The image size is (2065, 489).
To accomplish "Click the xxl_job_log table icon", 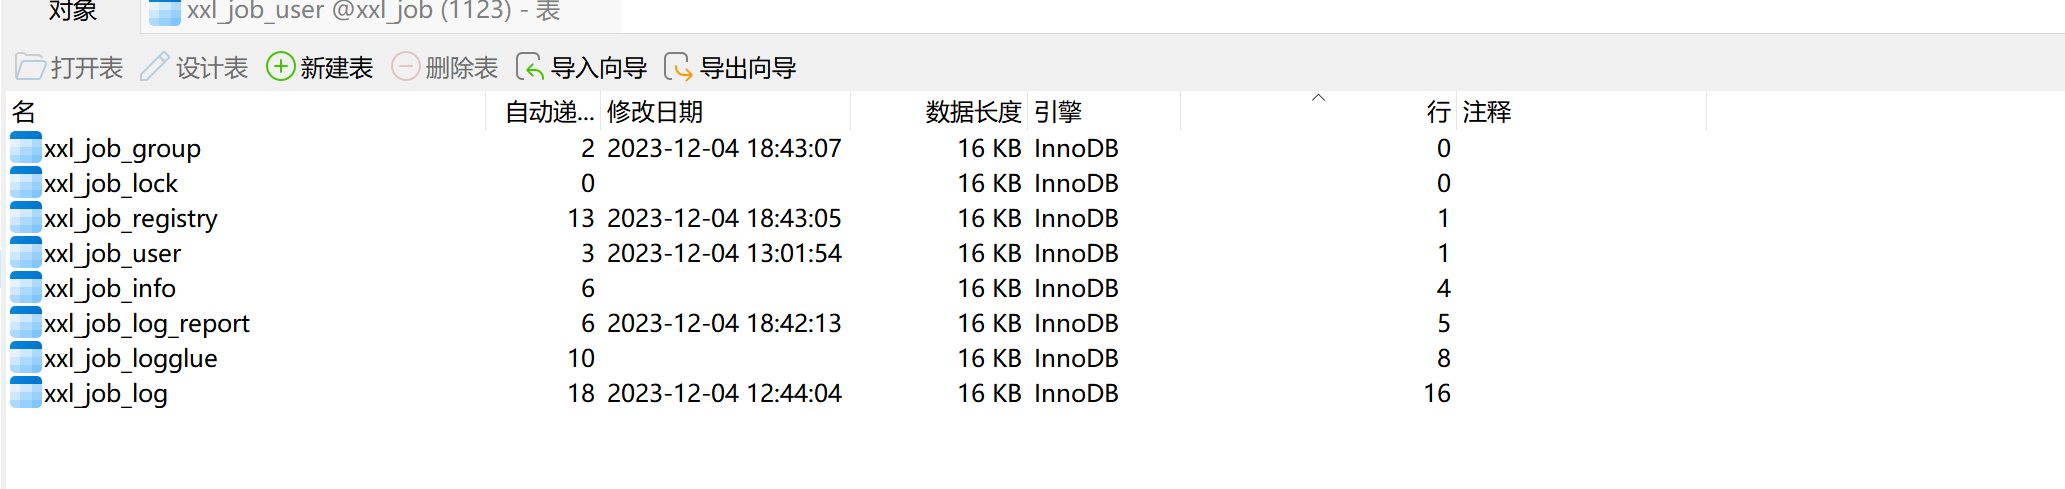I will coord(26,393).
